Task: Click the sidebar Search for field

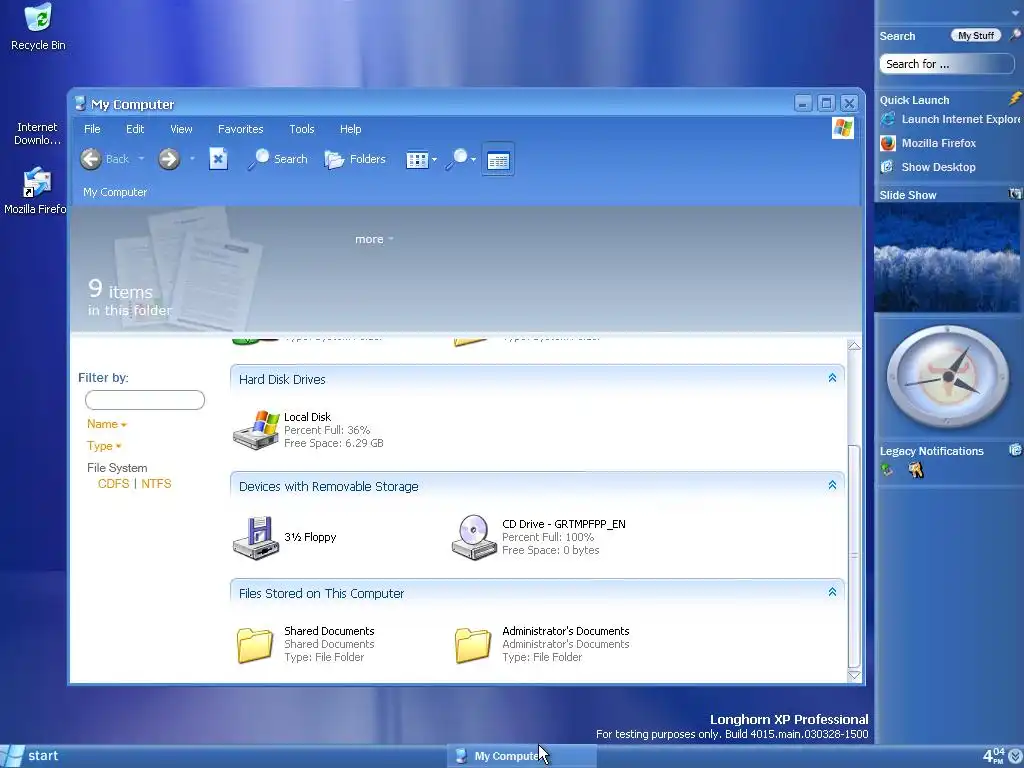Action: click(947, 64)
